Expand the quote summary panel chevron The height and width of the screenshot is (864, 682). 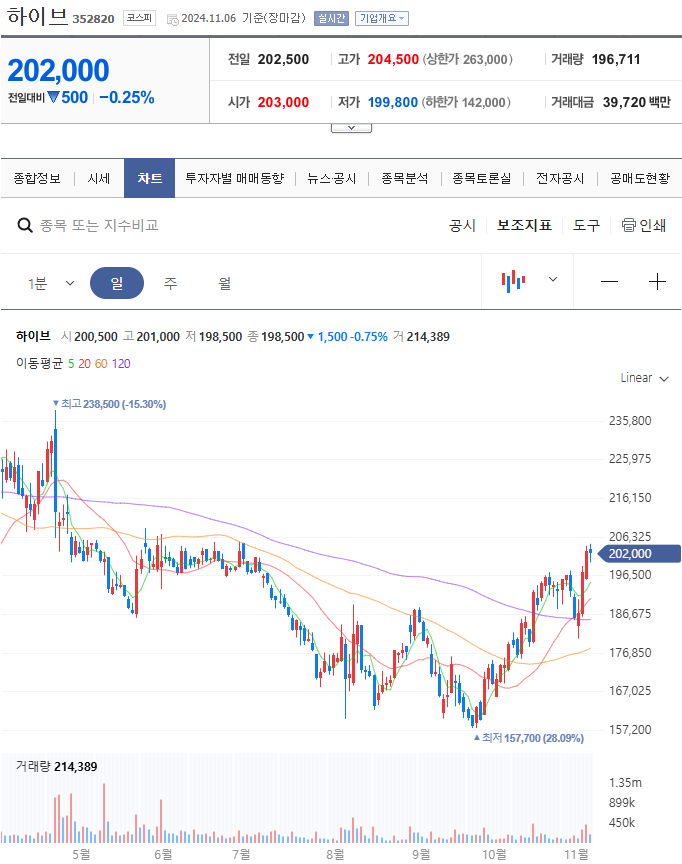tap(351, 128)
